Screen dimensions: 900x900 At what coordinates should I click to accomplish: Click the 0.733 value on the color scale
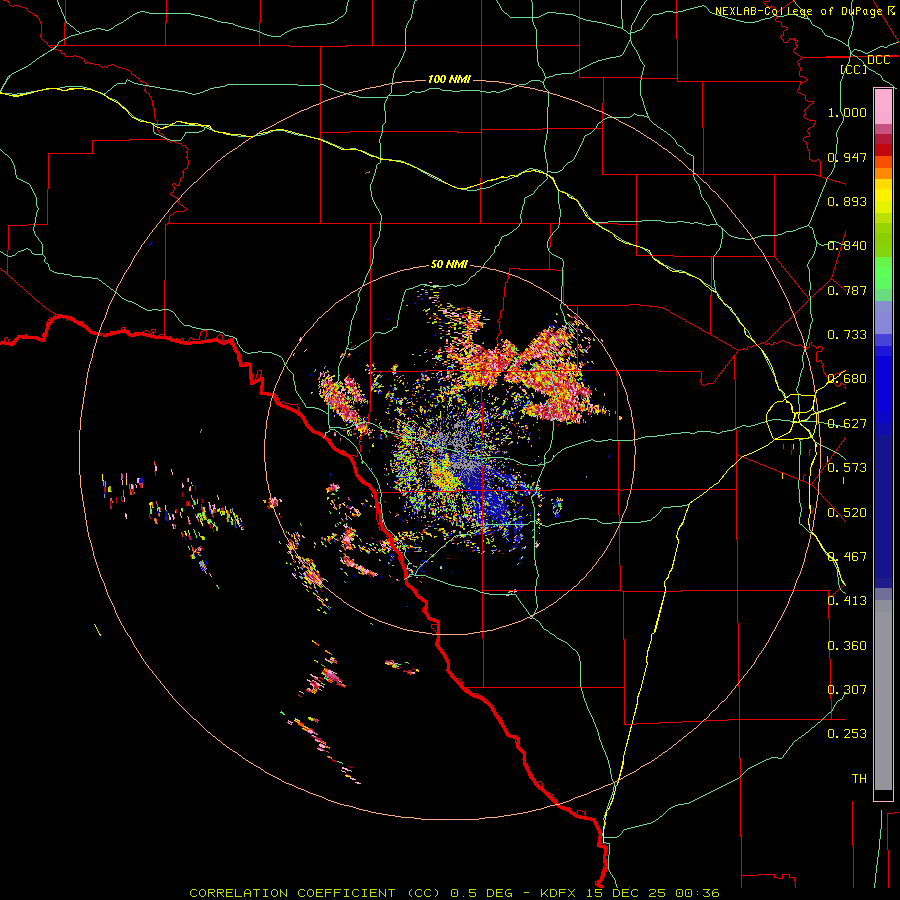[x=847, y=335]
